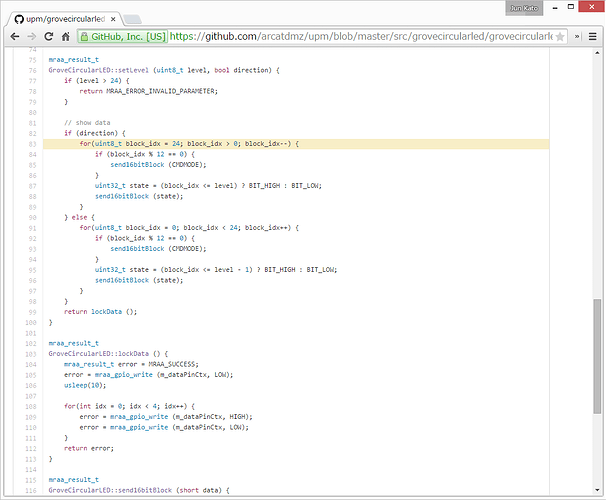Click line number 91

(x=32, y=228)
